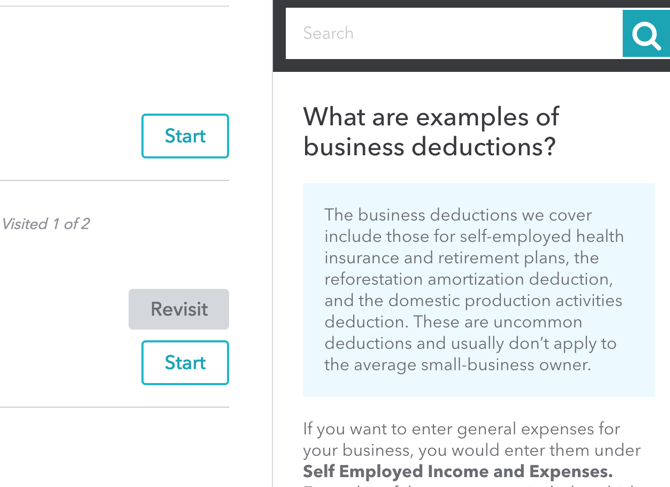Click 'reforestation amortization deduction' text
670x487 pixels.
pos(468,279)
